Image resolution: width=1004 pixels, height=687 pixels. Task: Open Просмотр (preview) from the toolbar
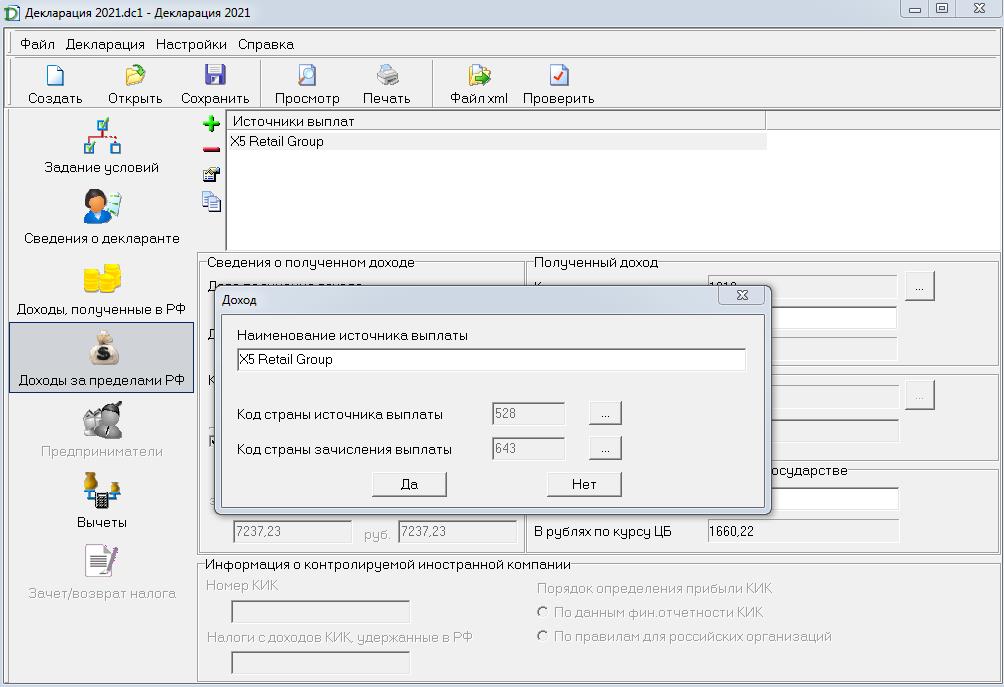(307, 76)
